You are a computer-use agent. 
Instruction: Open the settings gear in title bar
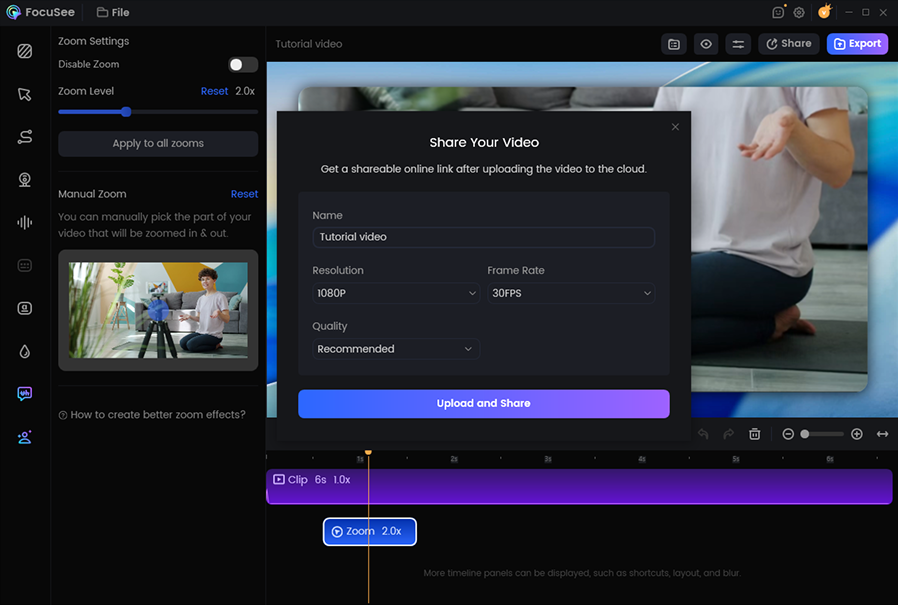click(x=799, y=13)
